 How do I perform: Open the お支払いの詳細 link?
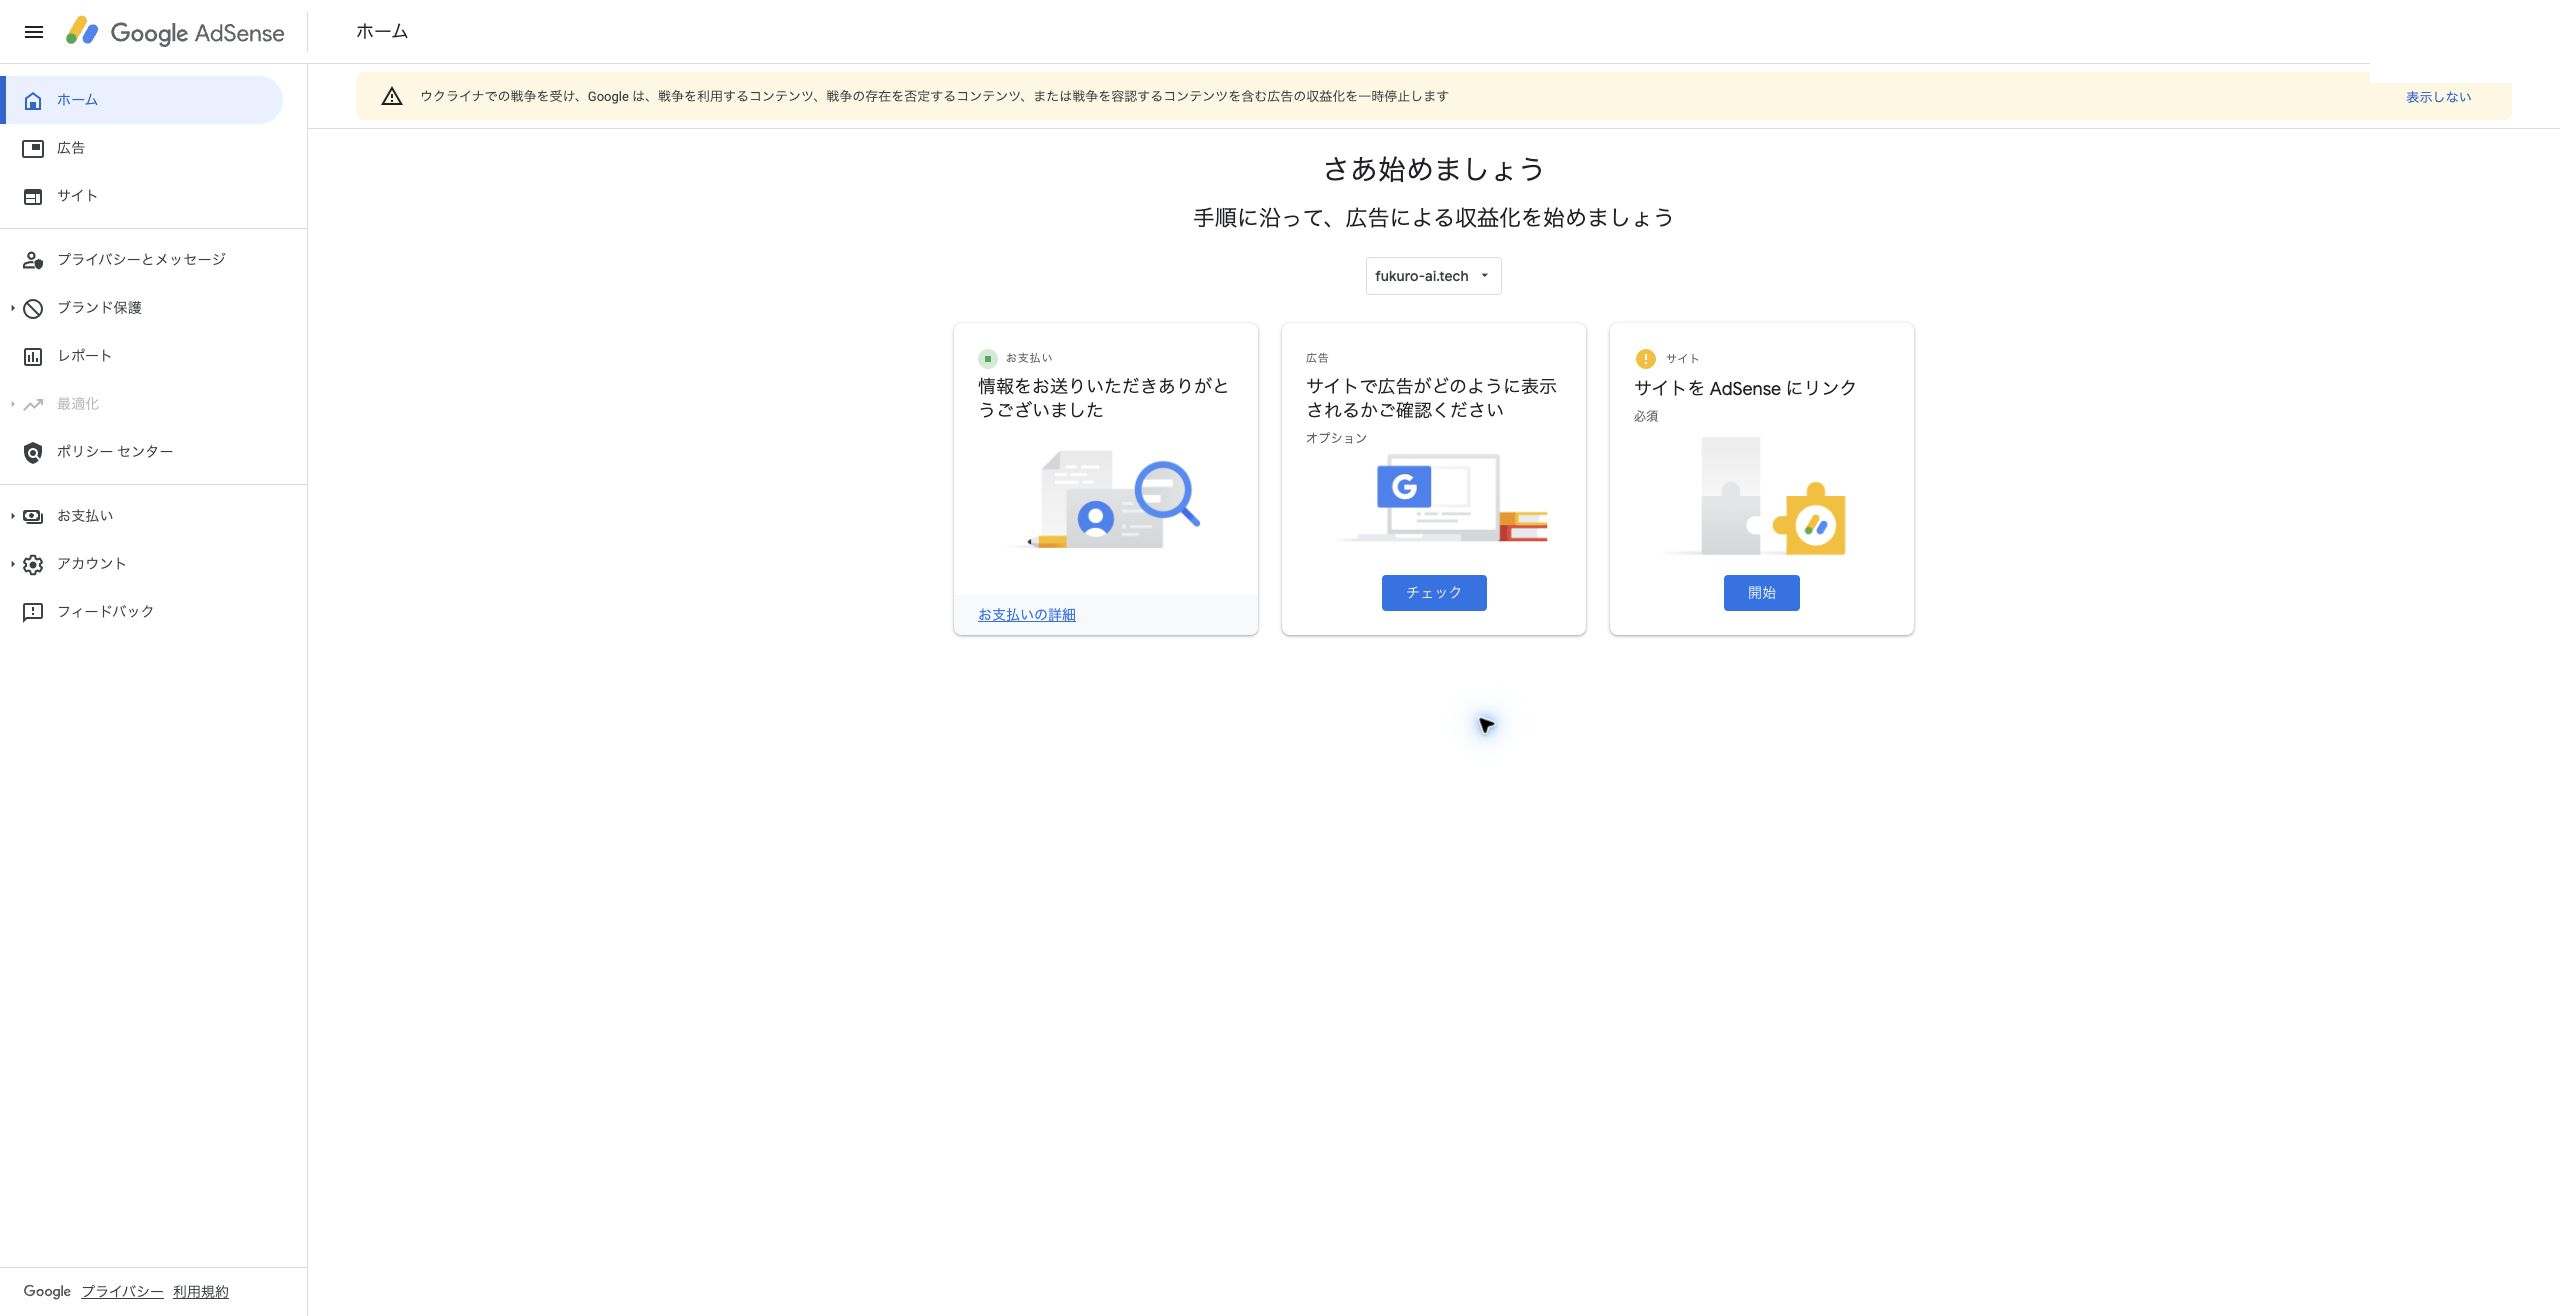(1026, 615)
